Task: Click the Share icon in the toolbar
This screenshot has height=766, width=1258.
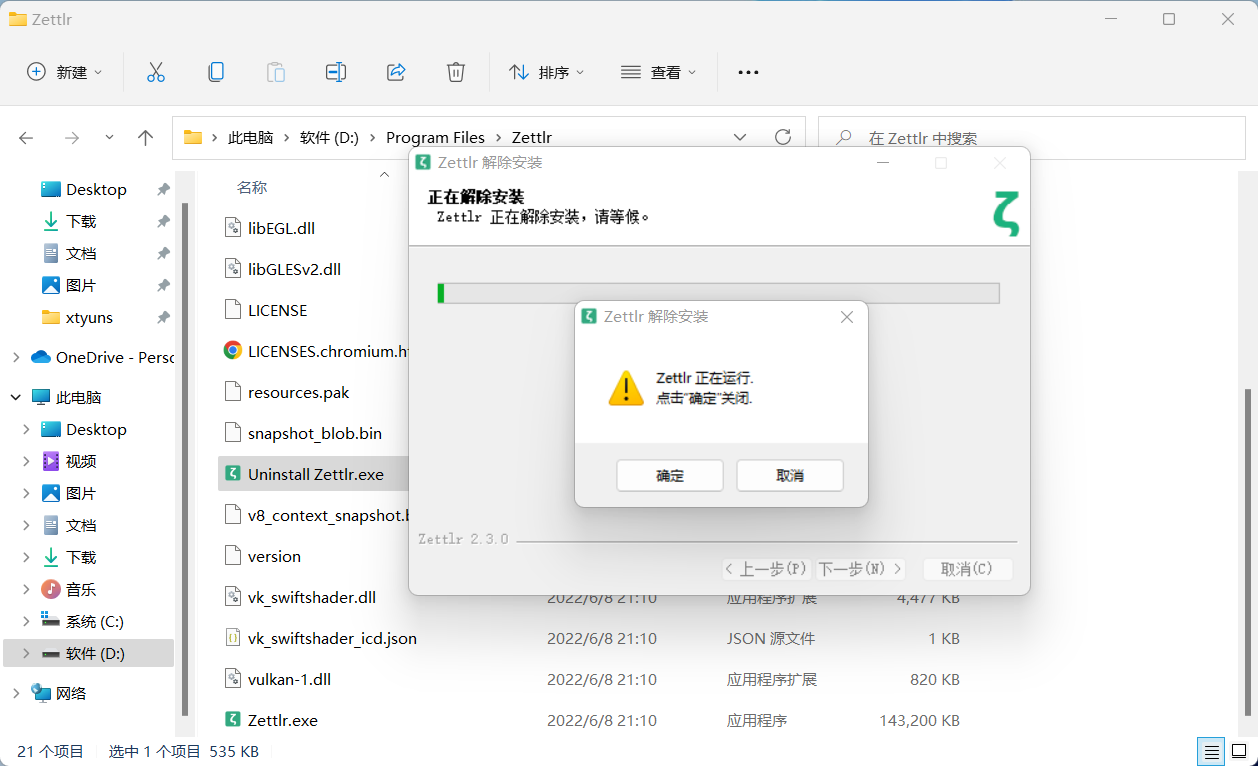Action: point(396,71)
